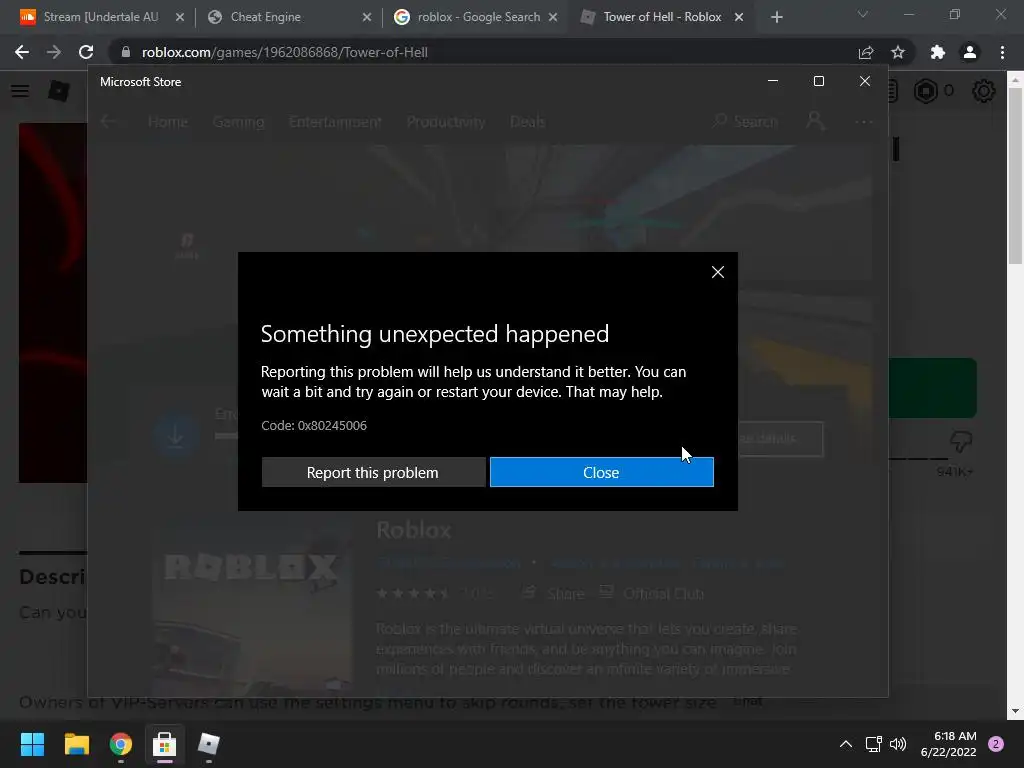This screenshot has width=1024, height=768.
Task: Click the browser page vertical scrollbar
Action: [1014, 177]
